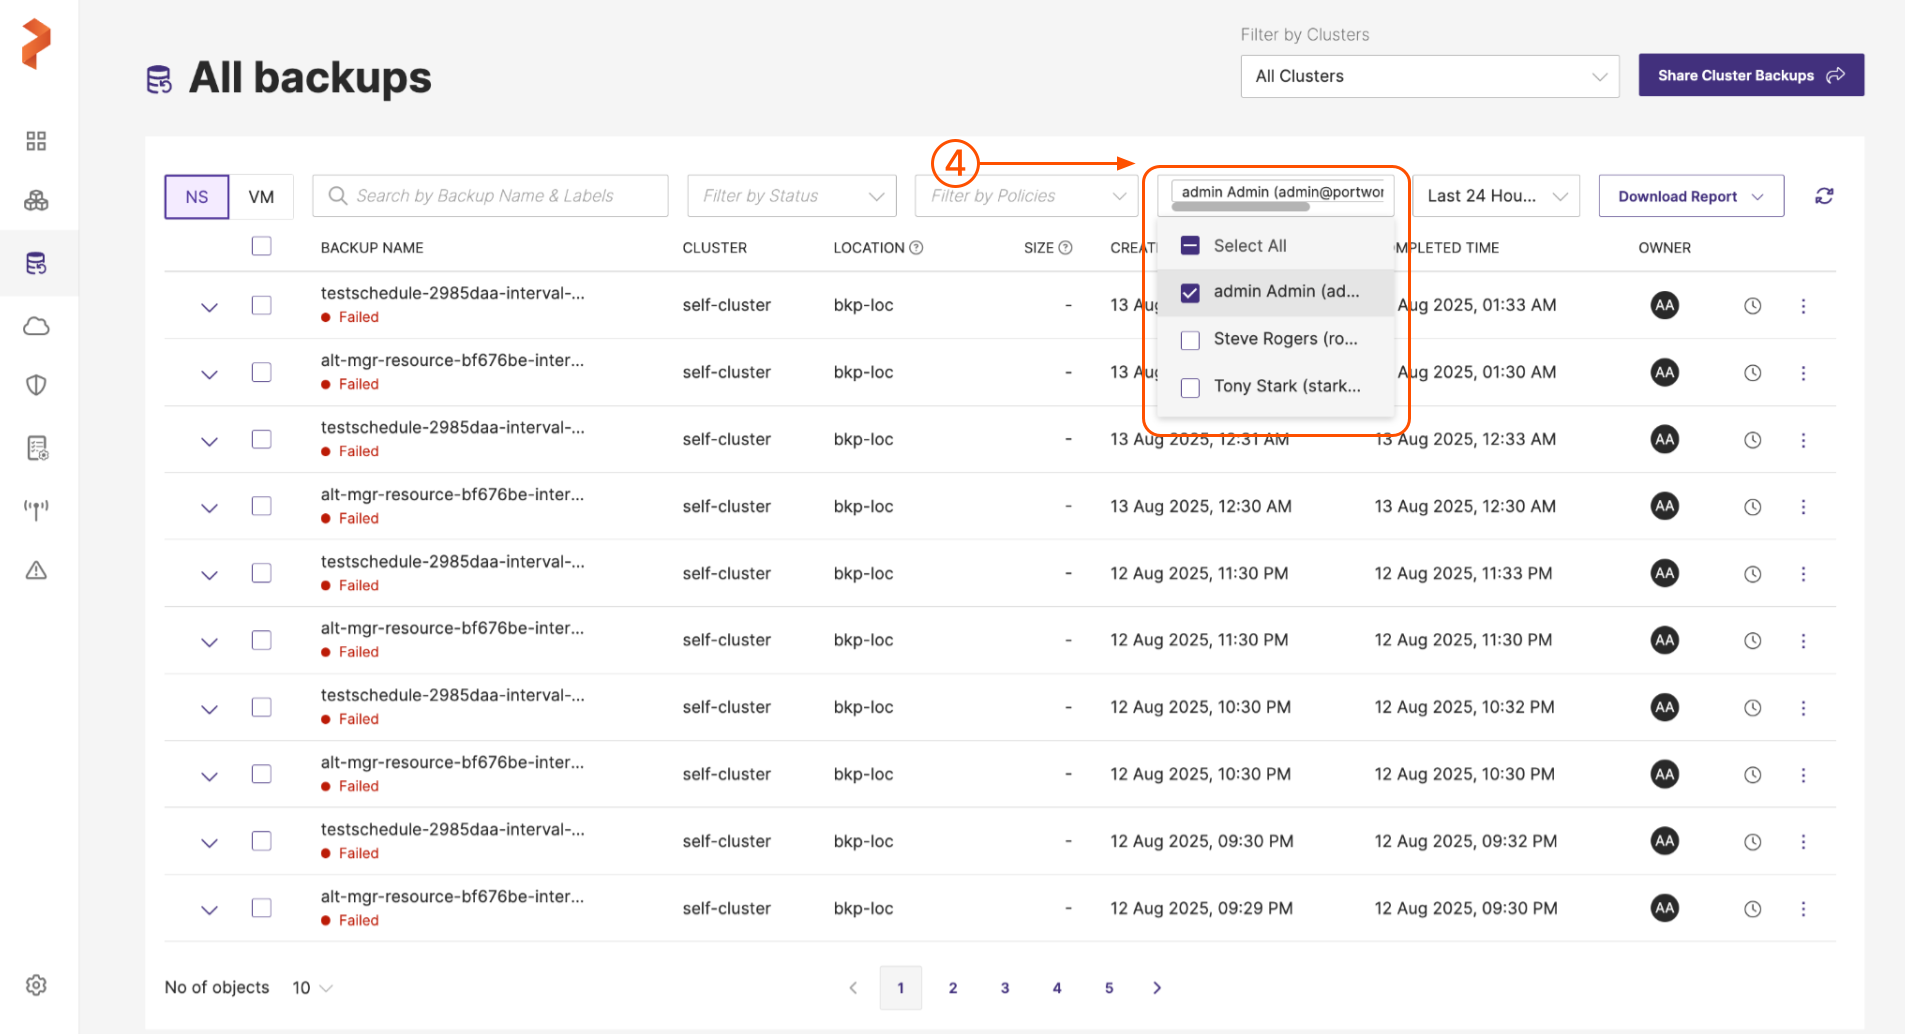Open the cloud settings sidebar icon

[x=37, y=326]
